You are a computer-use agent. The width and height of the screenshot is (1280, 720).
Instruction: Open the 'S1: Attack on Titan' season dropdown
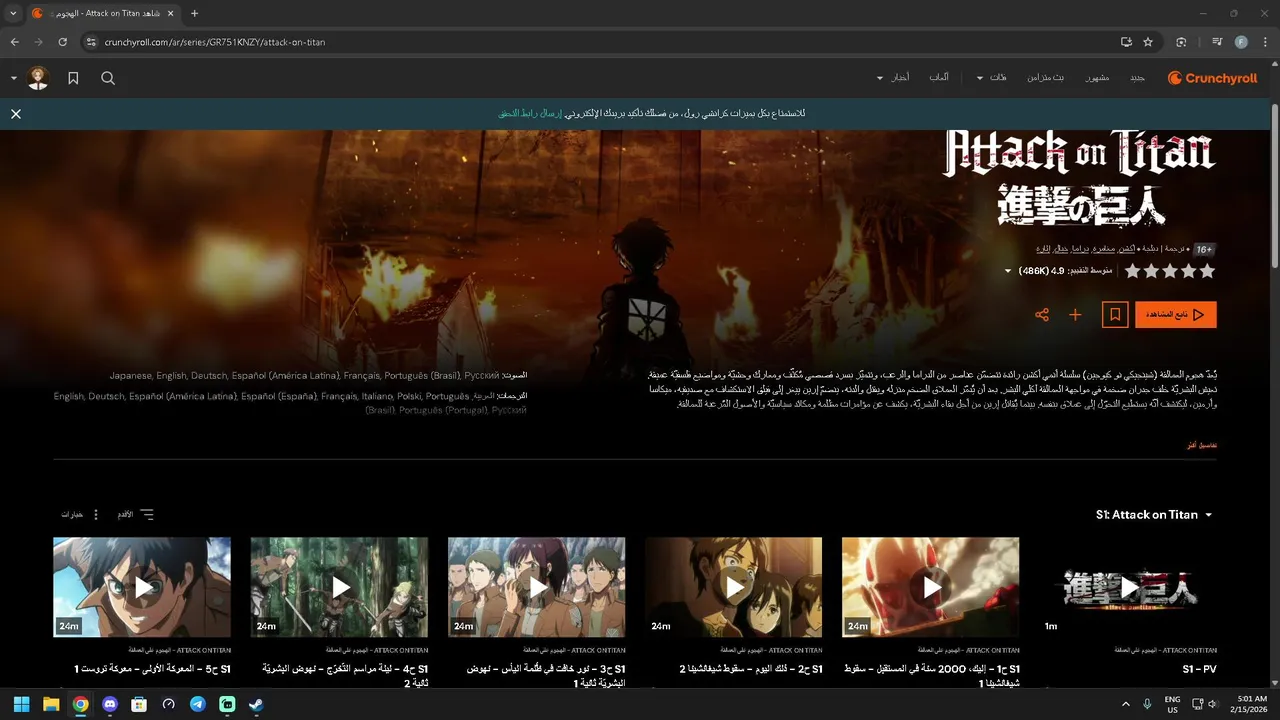pos(1154,515)
